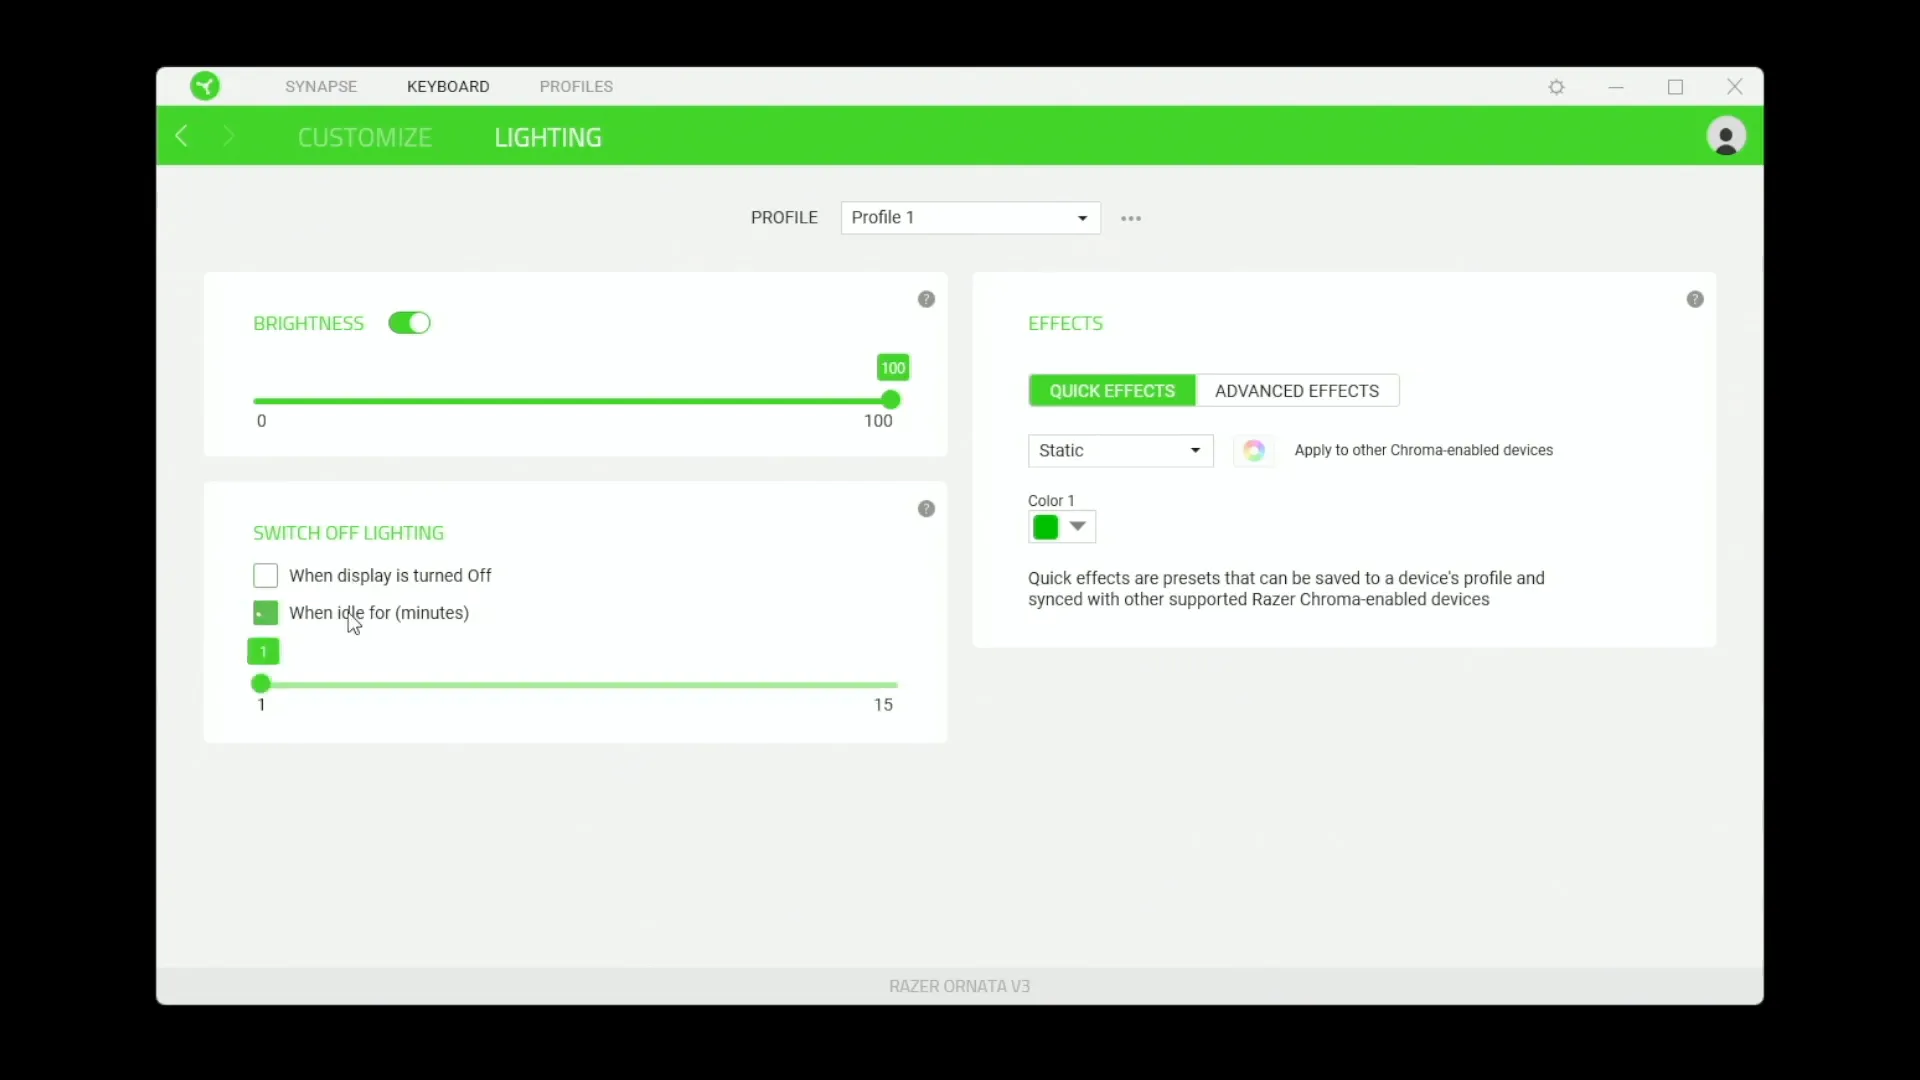Open the settings gear icon
This screenshot has height=1080, width=1920.
[1557, 87]
